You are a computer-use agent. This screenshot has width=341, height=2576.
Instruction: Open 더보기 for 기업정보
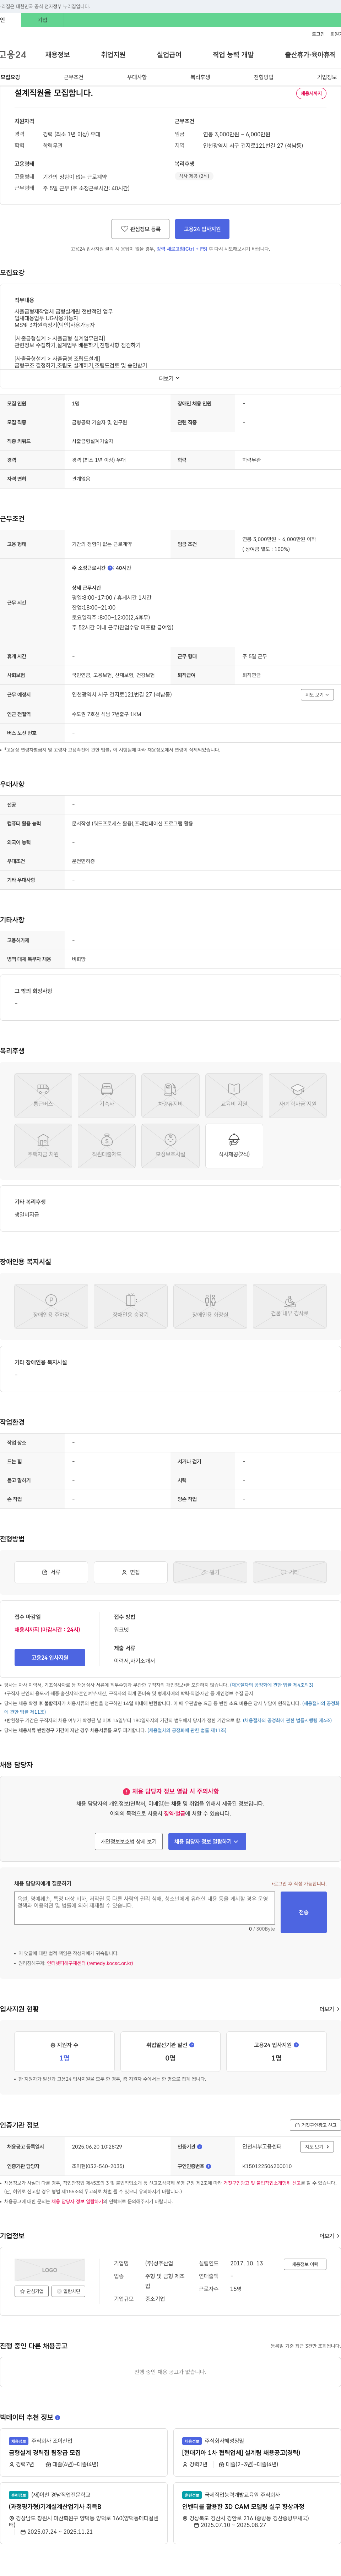point(329,2236)
